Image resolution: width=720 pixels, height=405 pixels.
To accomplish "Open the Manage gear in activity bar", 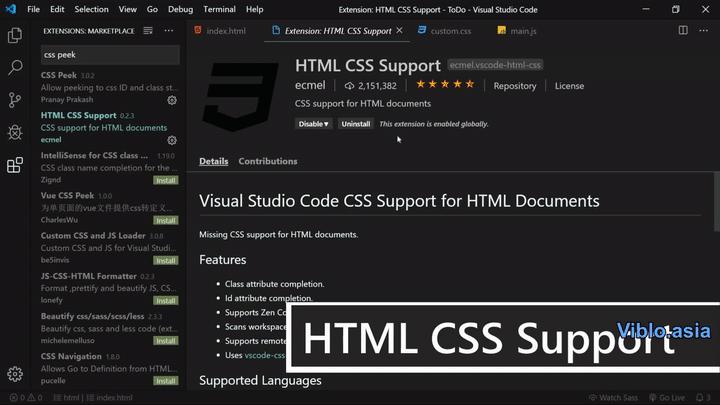I will point(15,374).
